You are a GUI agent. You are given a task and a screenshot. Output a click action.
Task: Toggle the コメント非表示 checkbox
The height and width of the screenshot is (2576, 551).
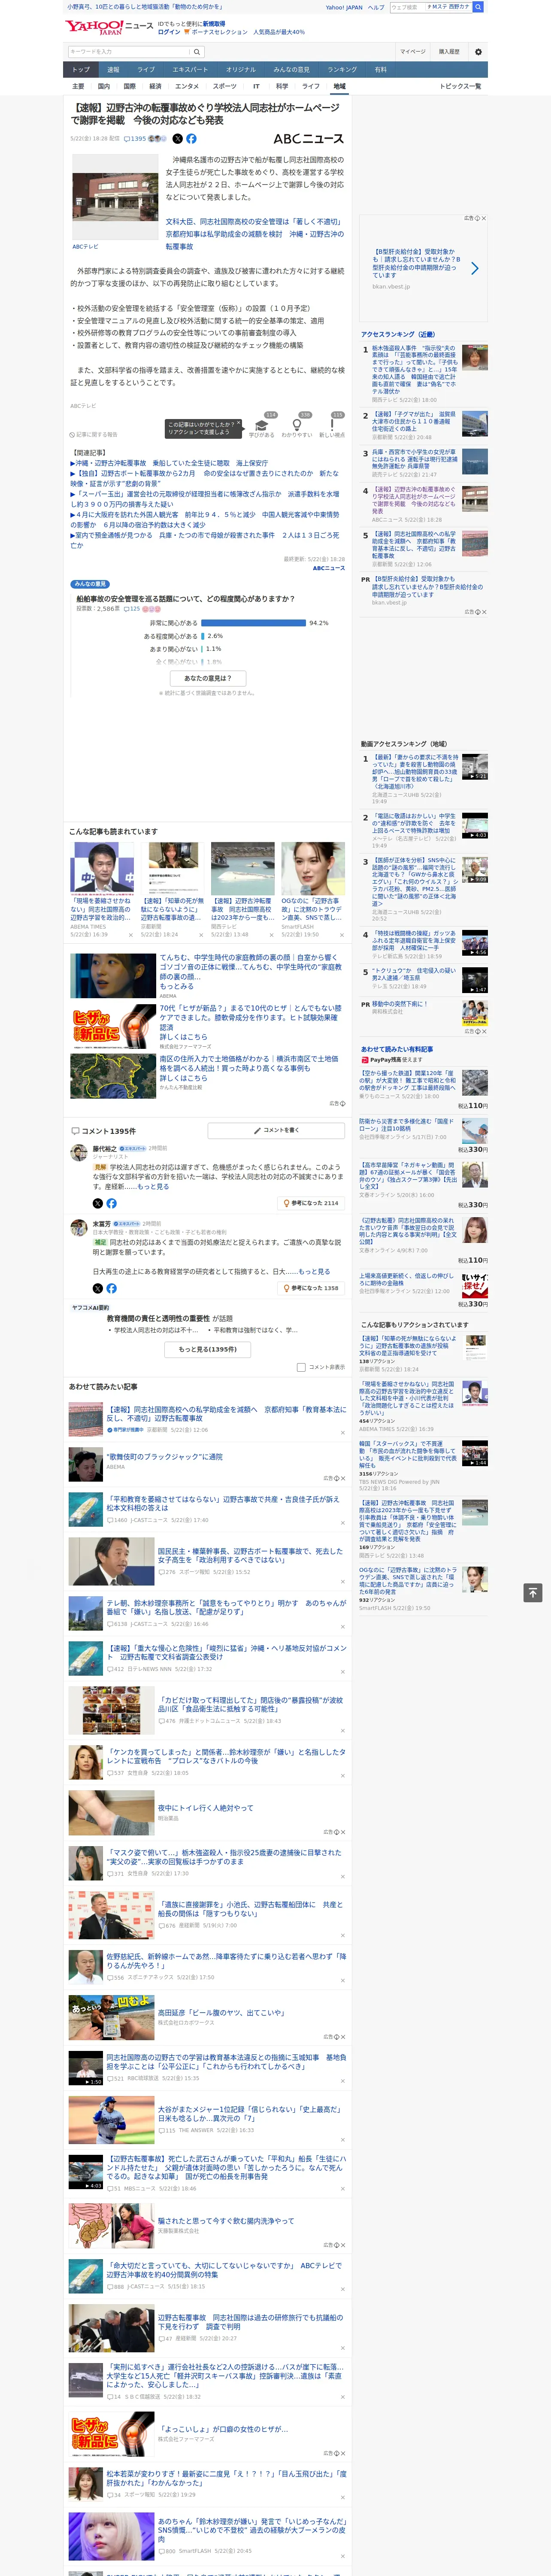point(301,1367)
